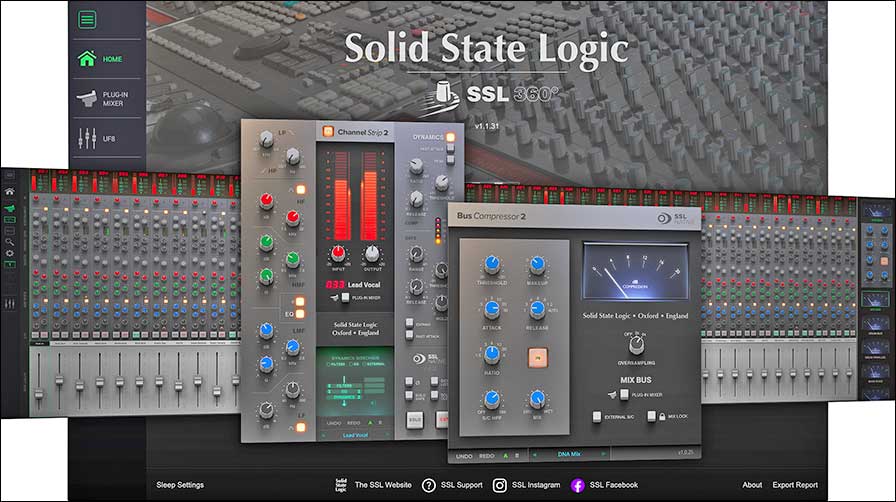This screenshot has height=502, width=896.
Task: Toggle the Channel Strip 2 orange power button
Action: coord(328,132)
